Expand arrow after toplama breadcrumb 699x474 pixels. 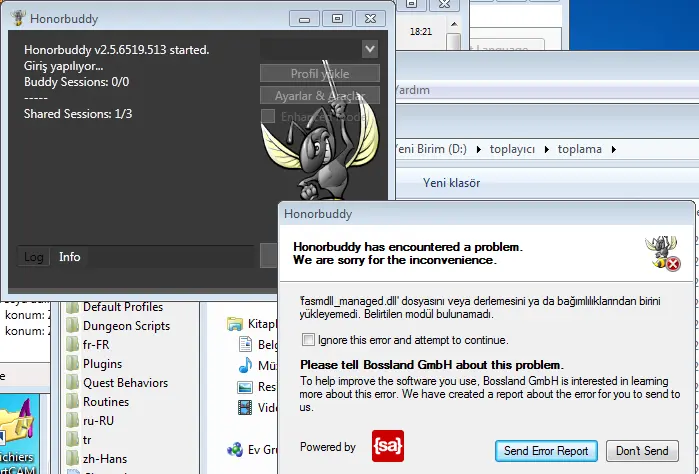pyautogui.click(x=614, y=149)
